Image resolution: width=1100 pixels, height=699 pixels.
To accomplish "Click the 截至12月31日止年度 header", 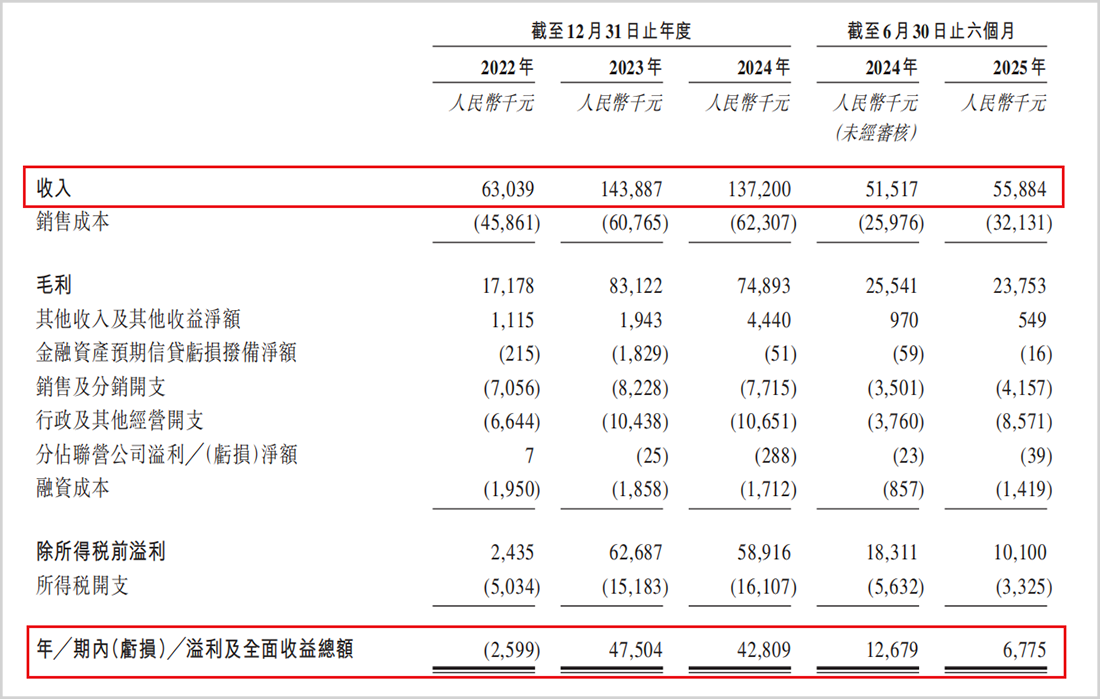I will pyautogui.click(x=611, y=31).
